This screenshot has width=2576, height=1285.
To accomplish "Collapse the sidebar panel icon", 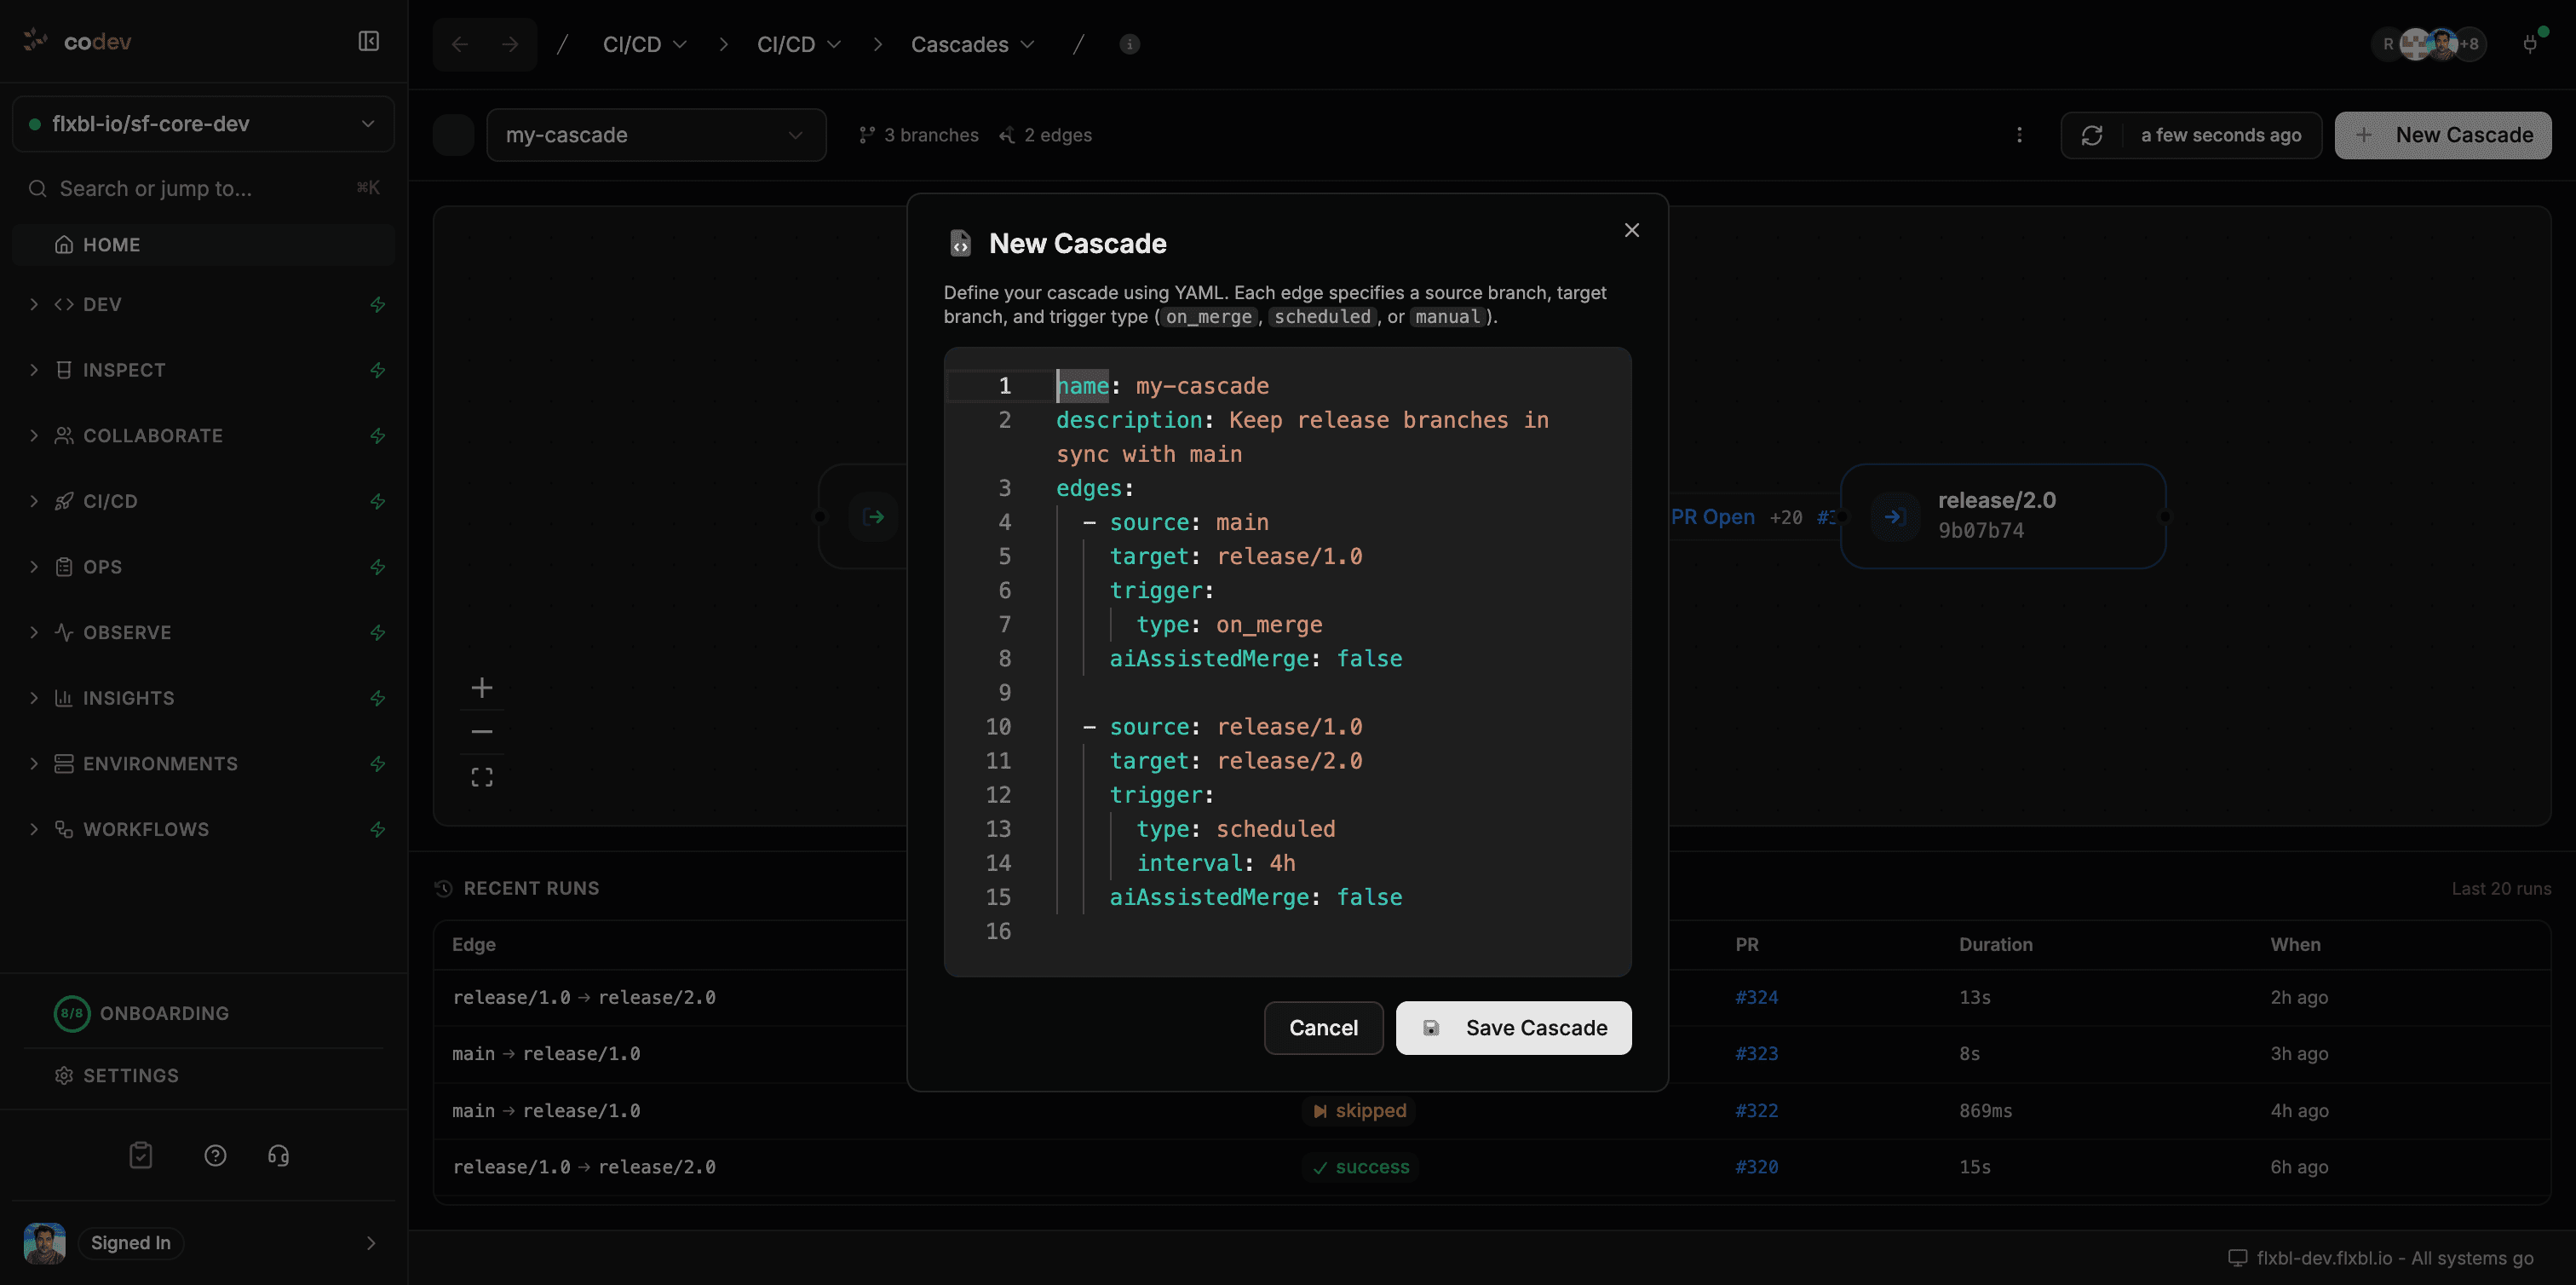I will pos(368,41).
